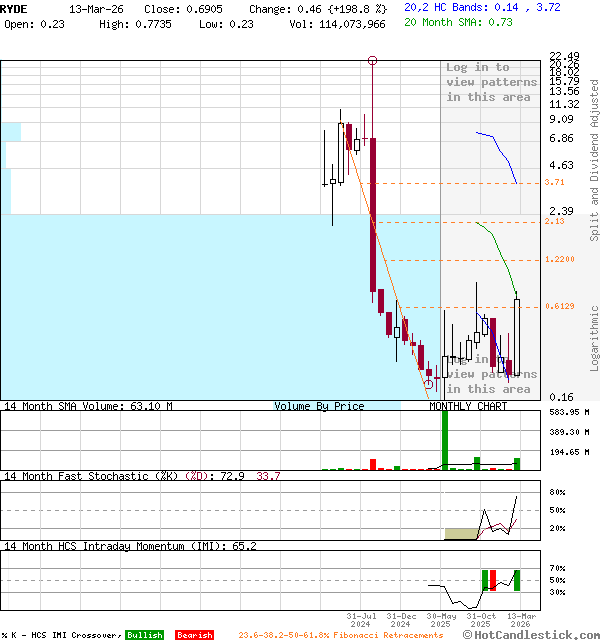The width and height of the screenshot is (600, 640).
Task: Click the 31-Oct 2025 date axis label
Action: click(481, 619)
